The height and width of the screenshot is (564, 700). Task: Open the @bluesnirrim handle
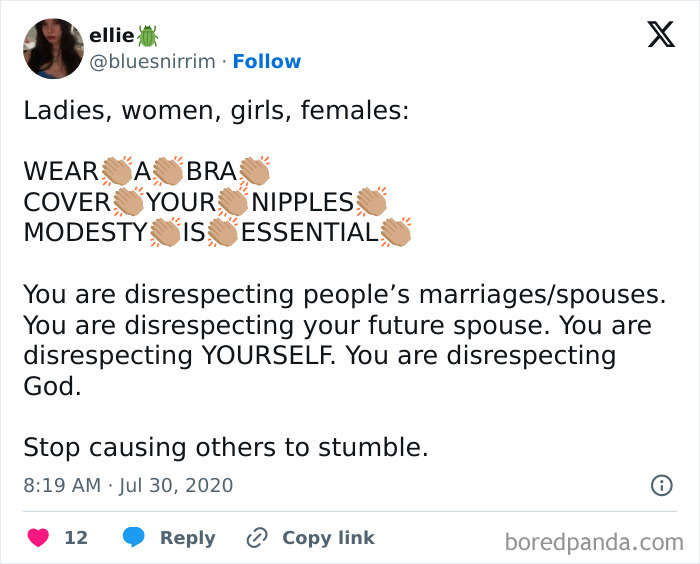(x=154, y=62)
